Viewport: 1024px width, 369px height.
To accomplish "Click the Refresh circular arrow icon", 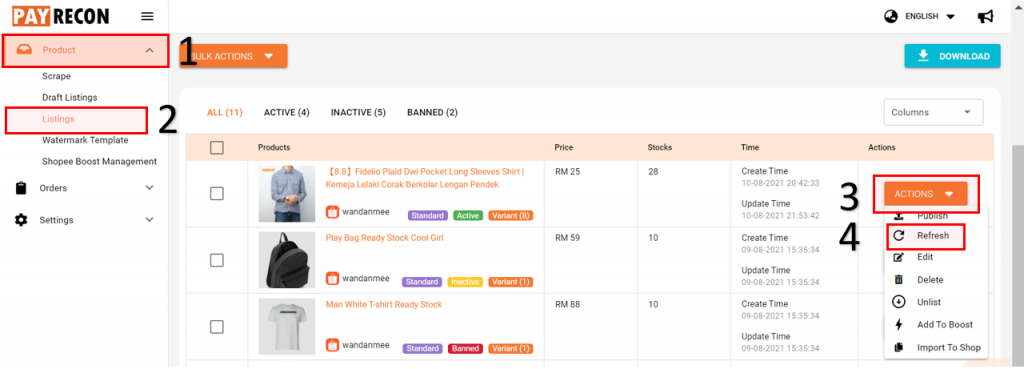I will point(899,236).
